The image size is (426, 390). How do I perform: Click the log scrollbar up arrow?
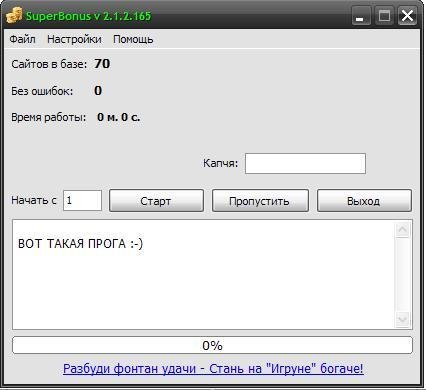[402, 229]
